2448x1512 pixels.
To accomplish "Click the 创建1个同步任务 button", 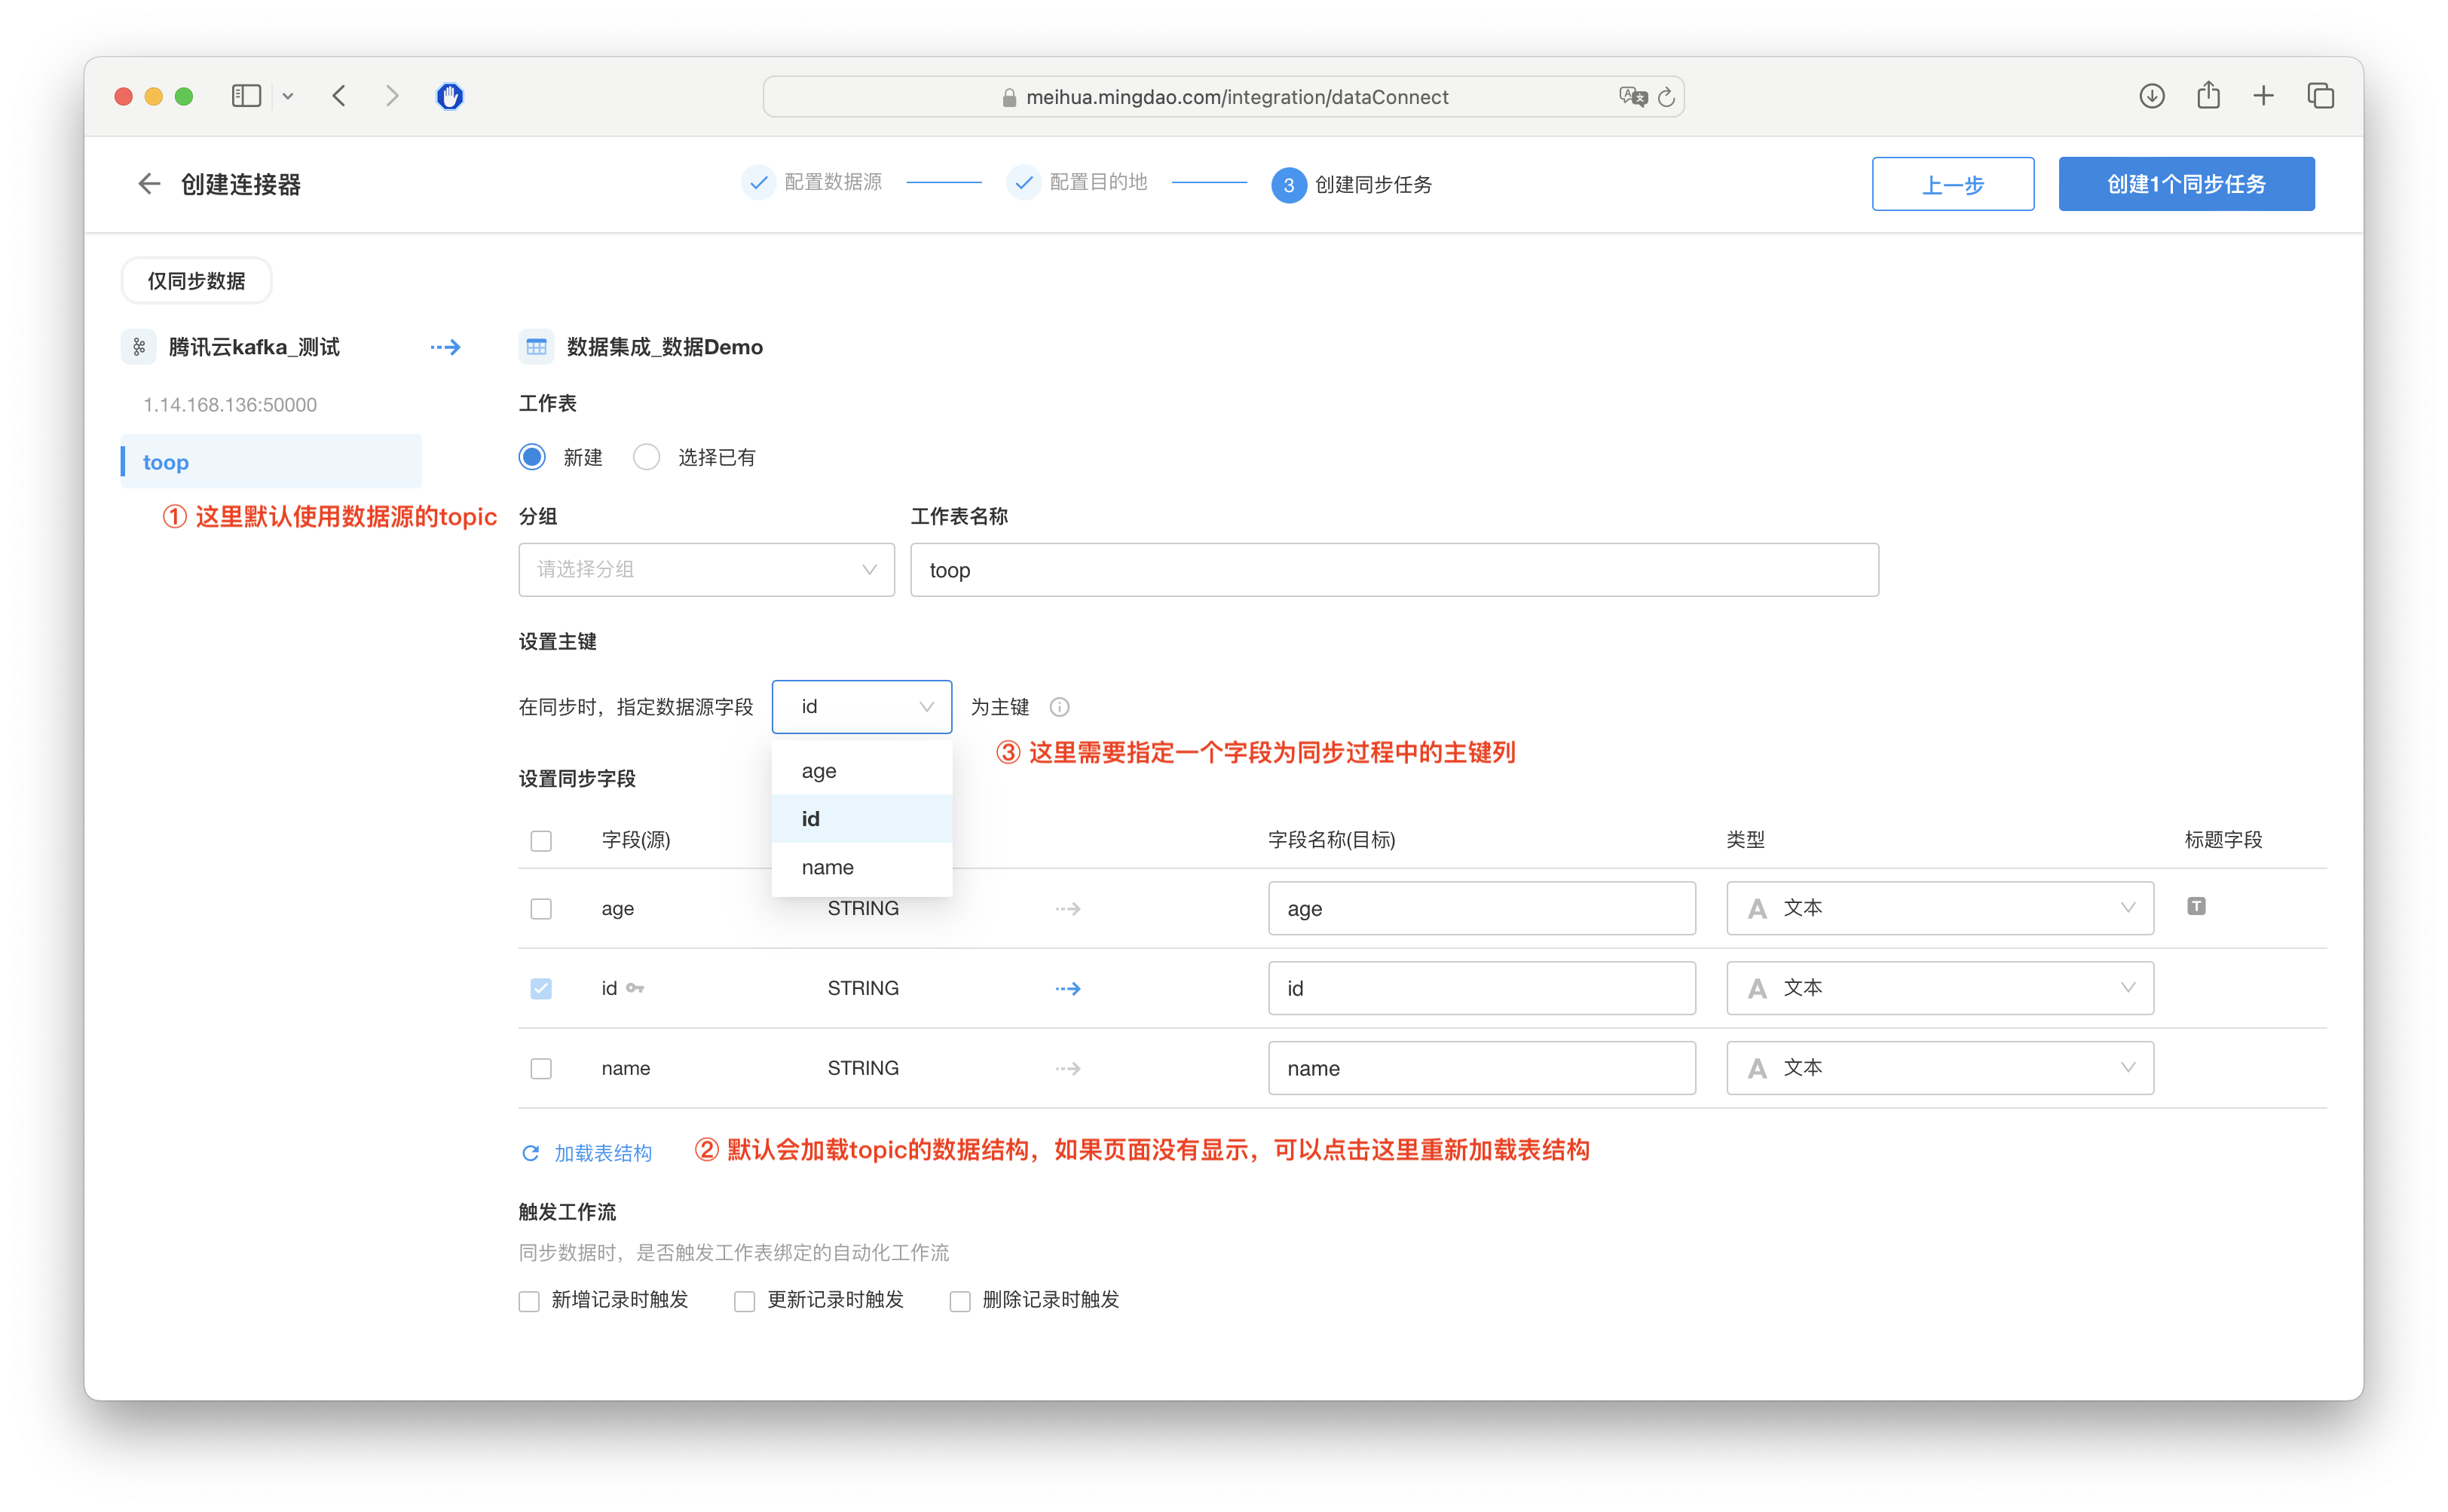I will pyautogui.click(x=2186, y=184).
